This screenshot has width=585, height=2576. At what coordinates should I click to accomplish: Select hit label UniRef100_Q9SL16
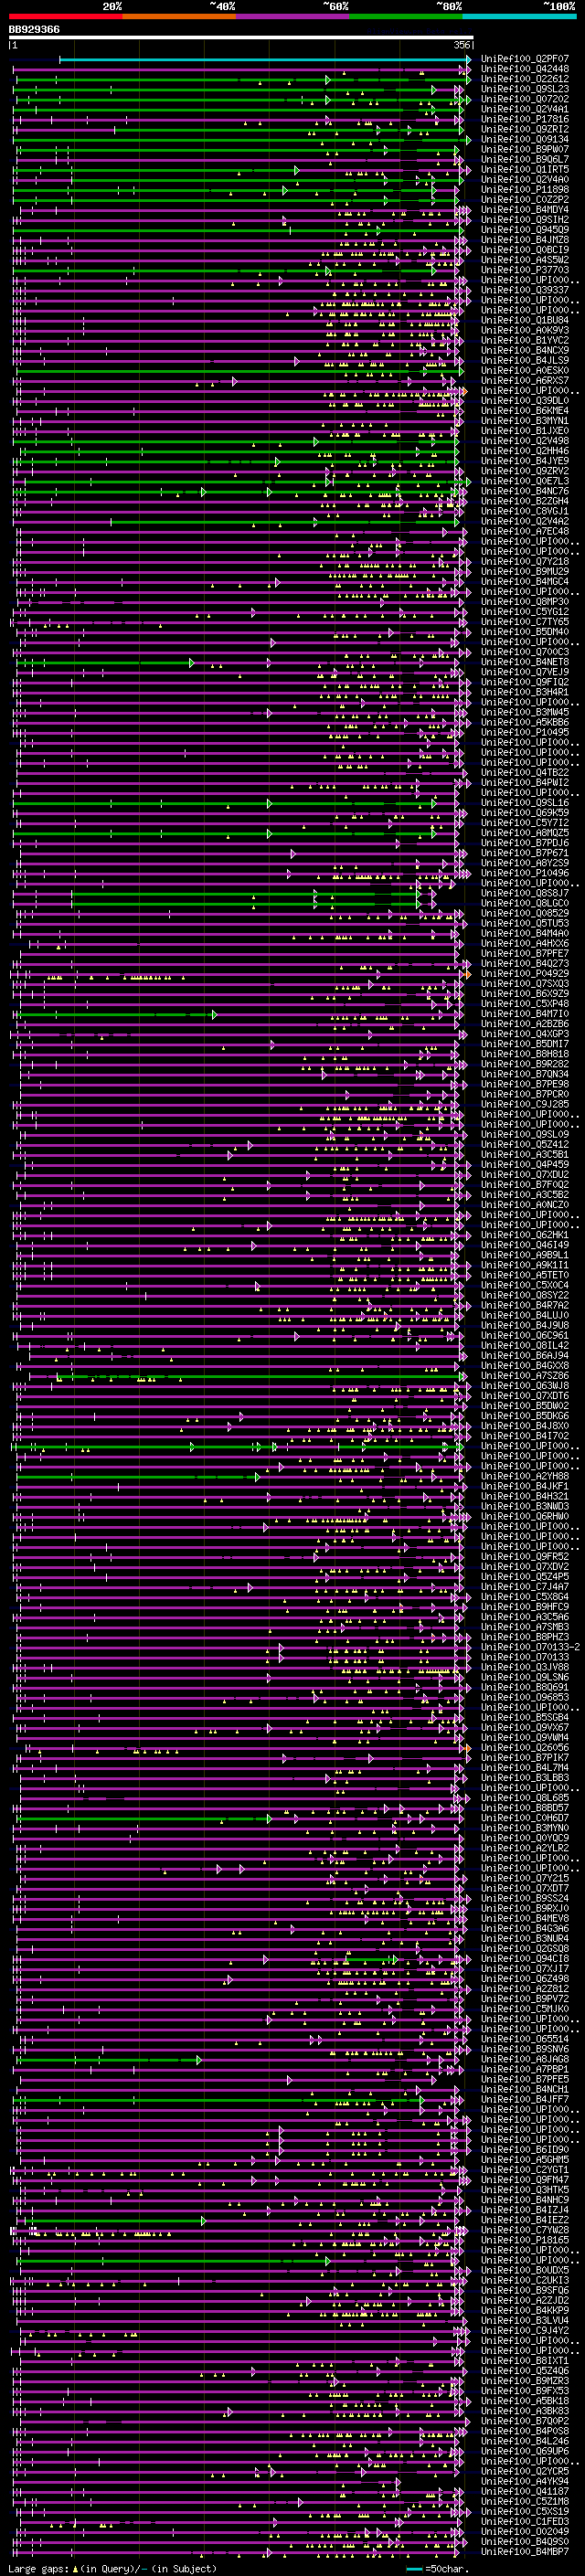525,802
